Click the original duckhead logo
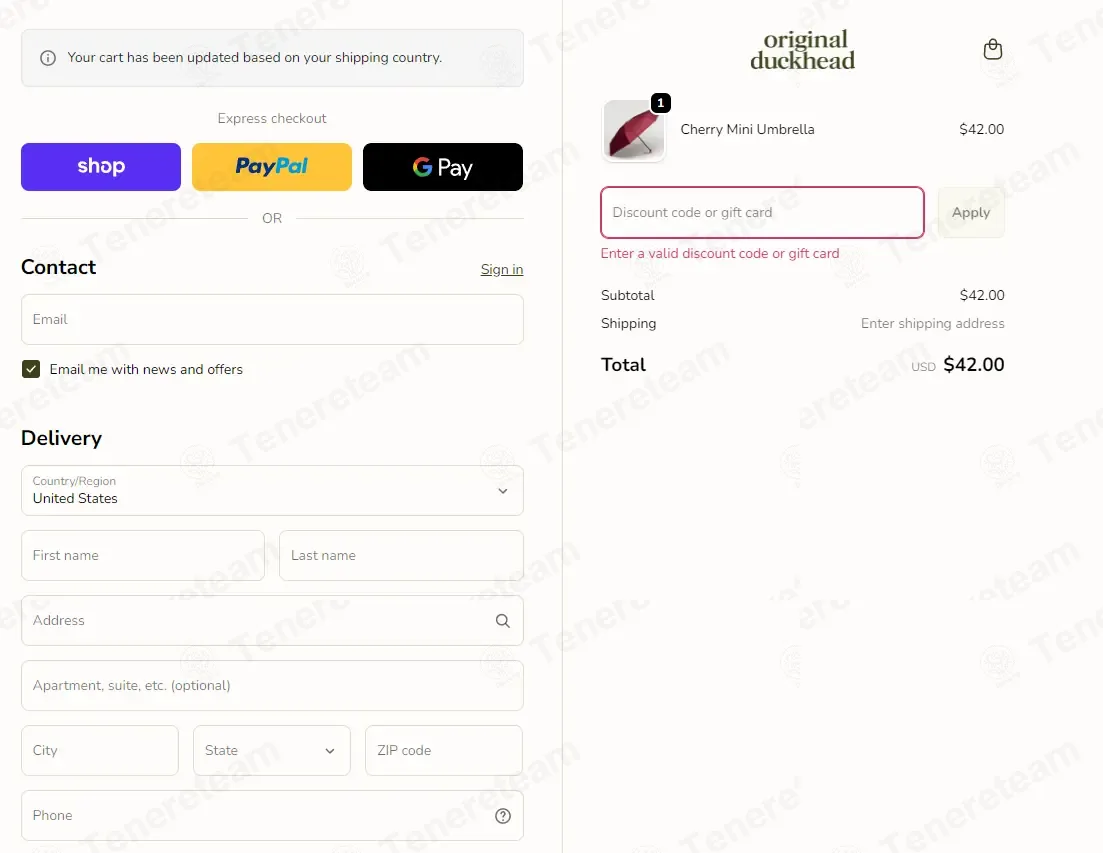The image size is (1103, 853). (x=803, y=50)
